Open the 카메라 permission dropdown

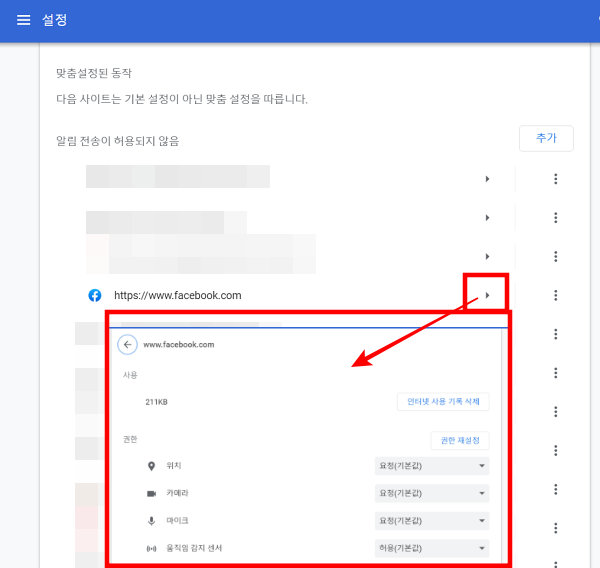432,493
